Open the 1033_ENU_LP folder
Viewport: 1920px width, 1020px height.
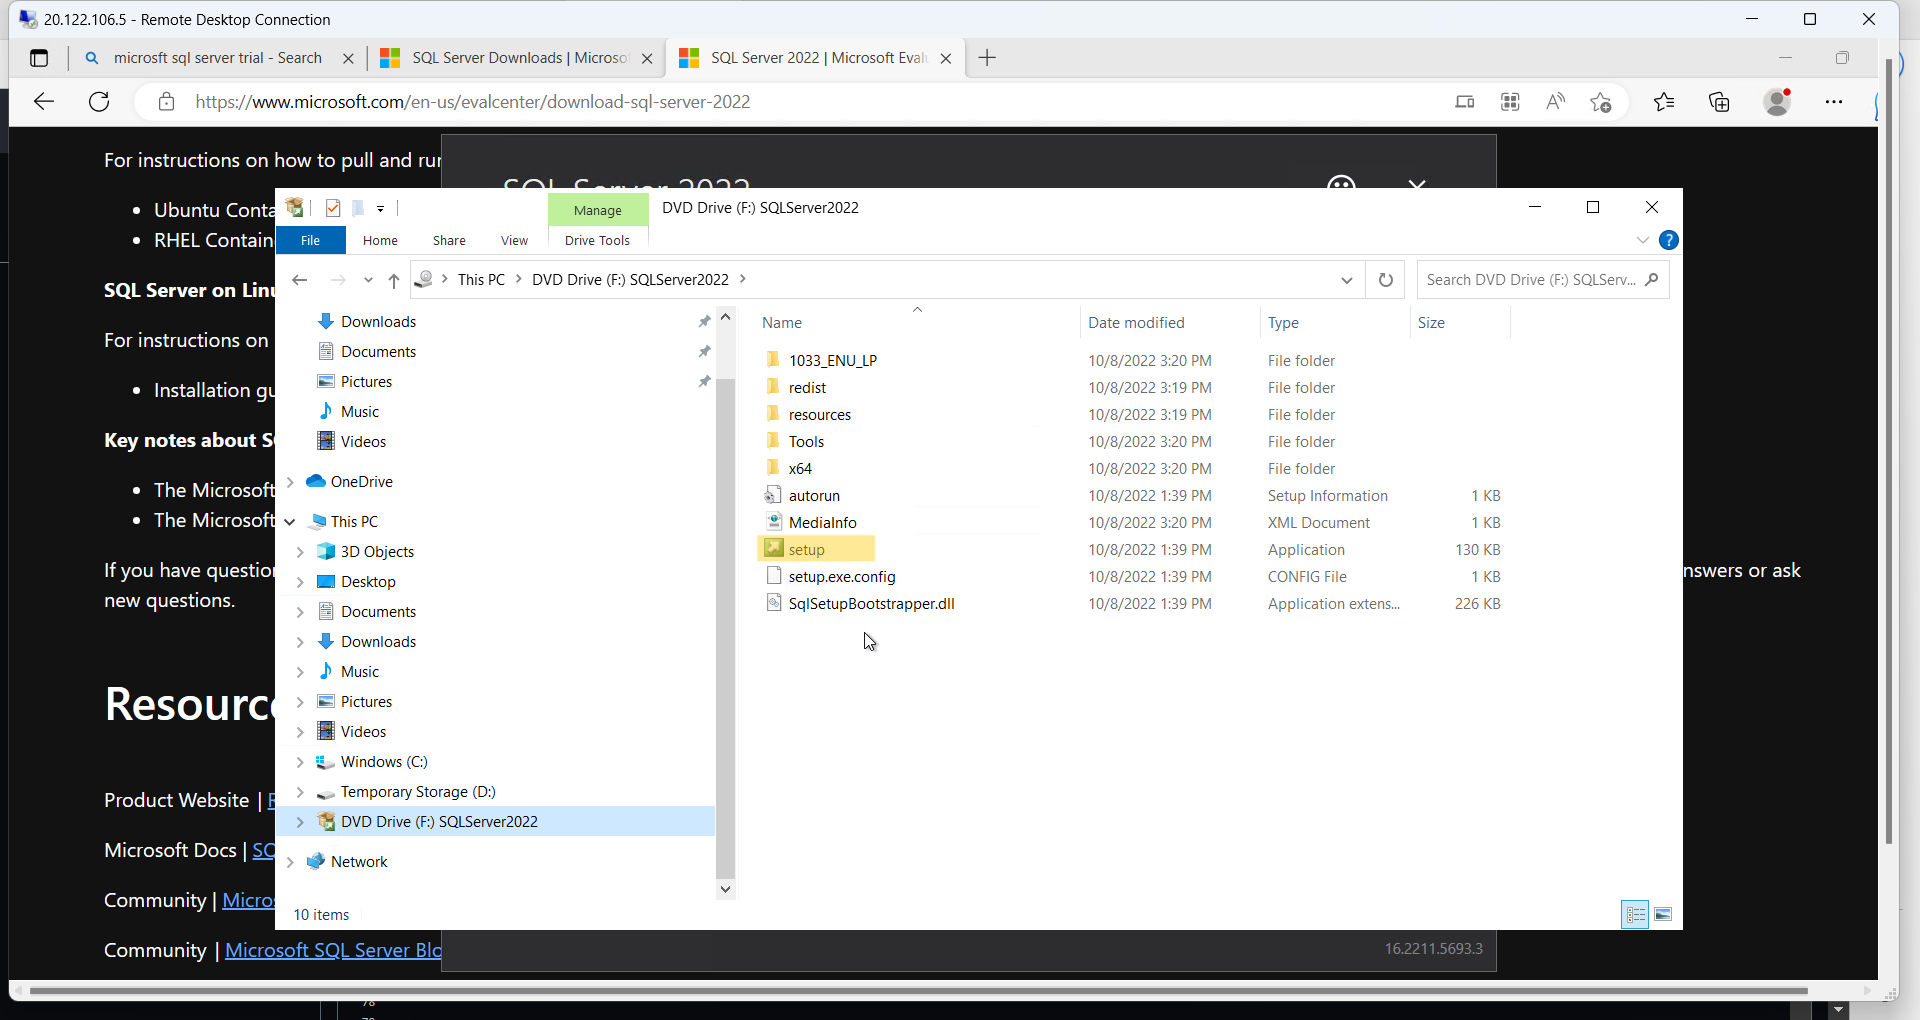pos(832,360)
